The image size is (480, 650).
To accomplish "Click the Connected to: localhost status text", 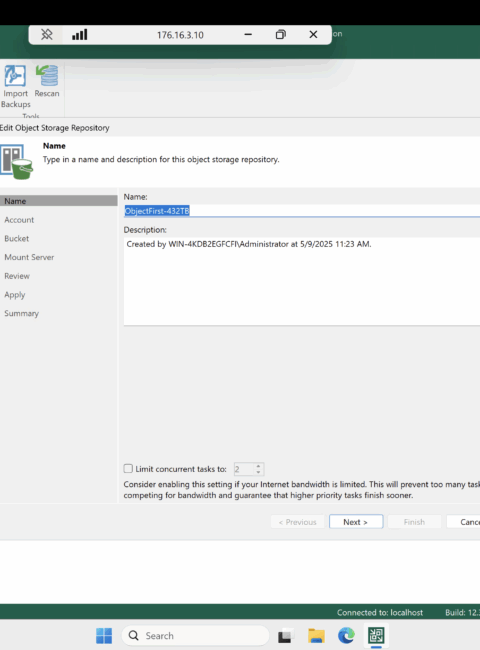I will point(380,613).
